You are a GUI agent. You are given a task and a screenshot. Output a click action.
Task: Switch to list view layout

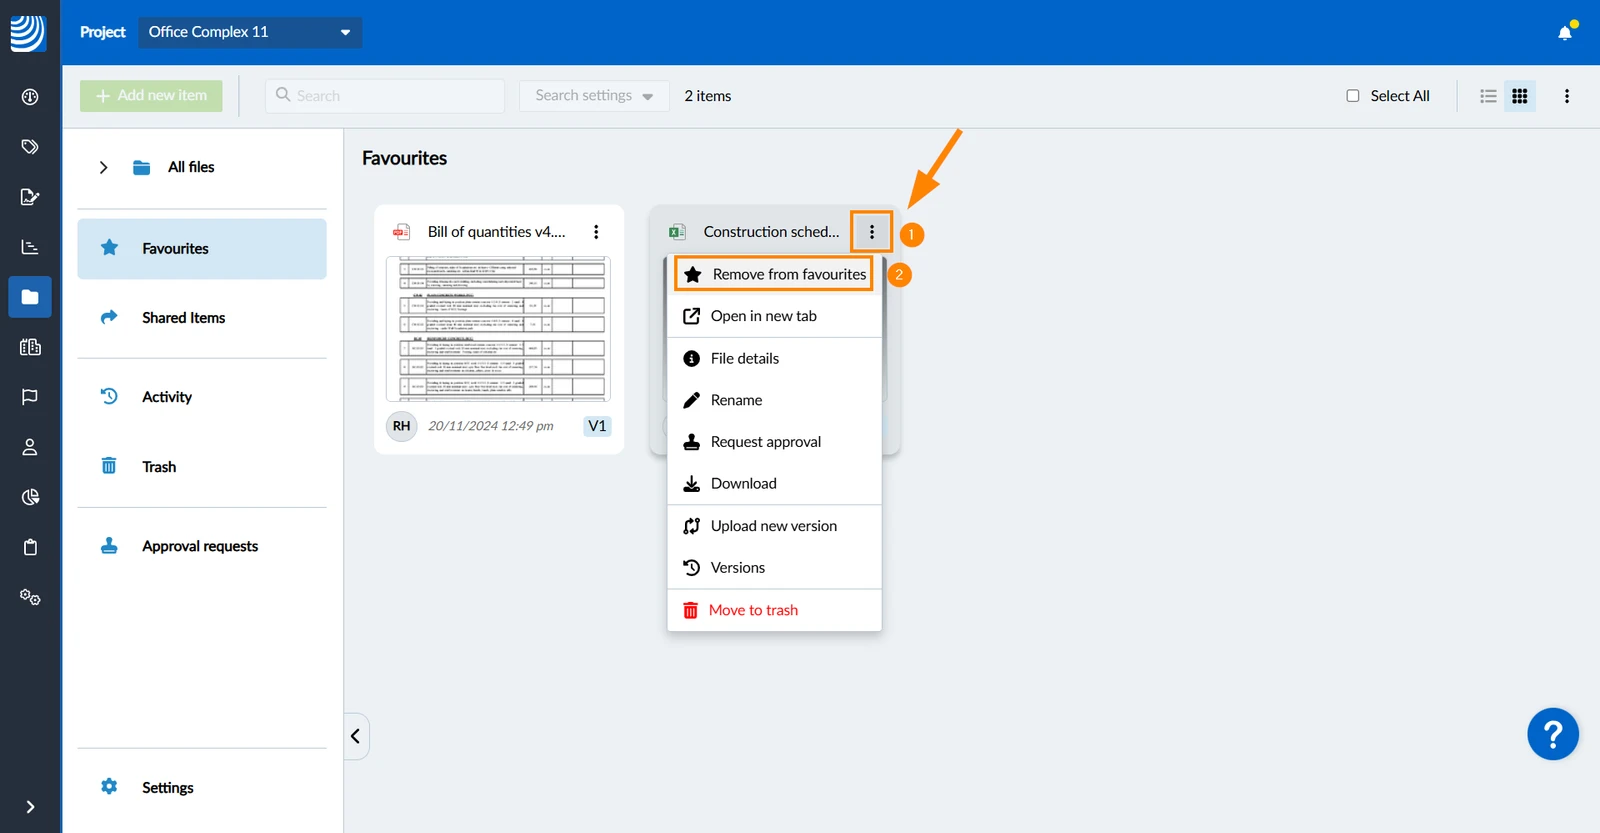pos(1488,96)
